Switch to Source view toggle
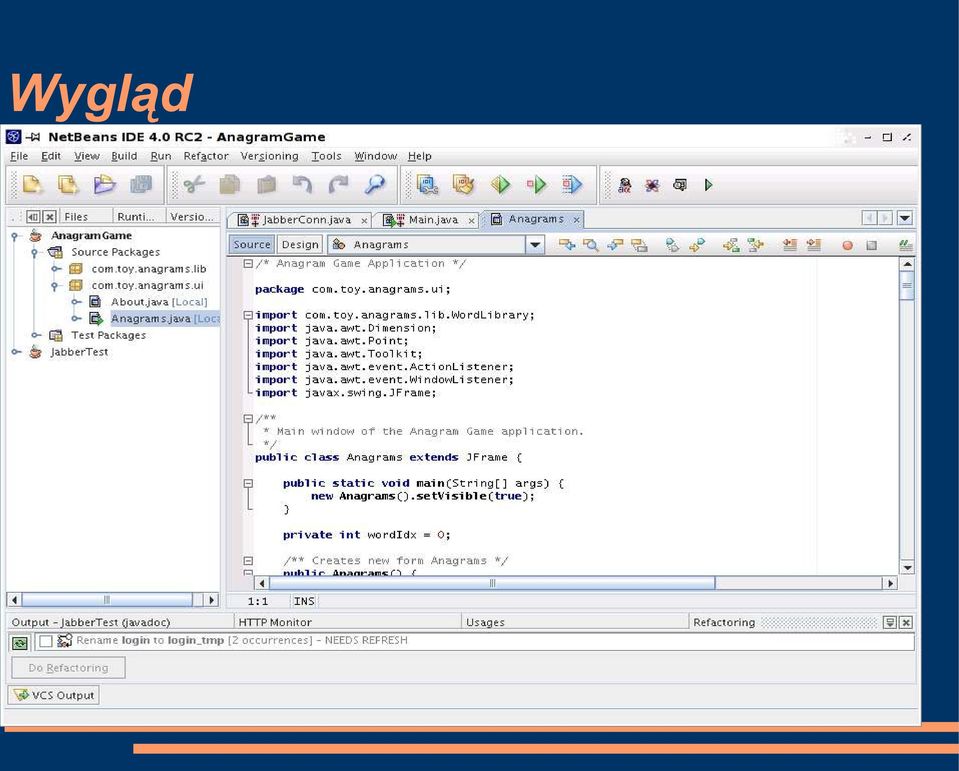Screen dimensions: 959x771 (x=251, y=245)
